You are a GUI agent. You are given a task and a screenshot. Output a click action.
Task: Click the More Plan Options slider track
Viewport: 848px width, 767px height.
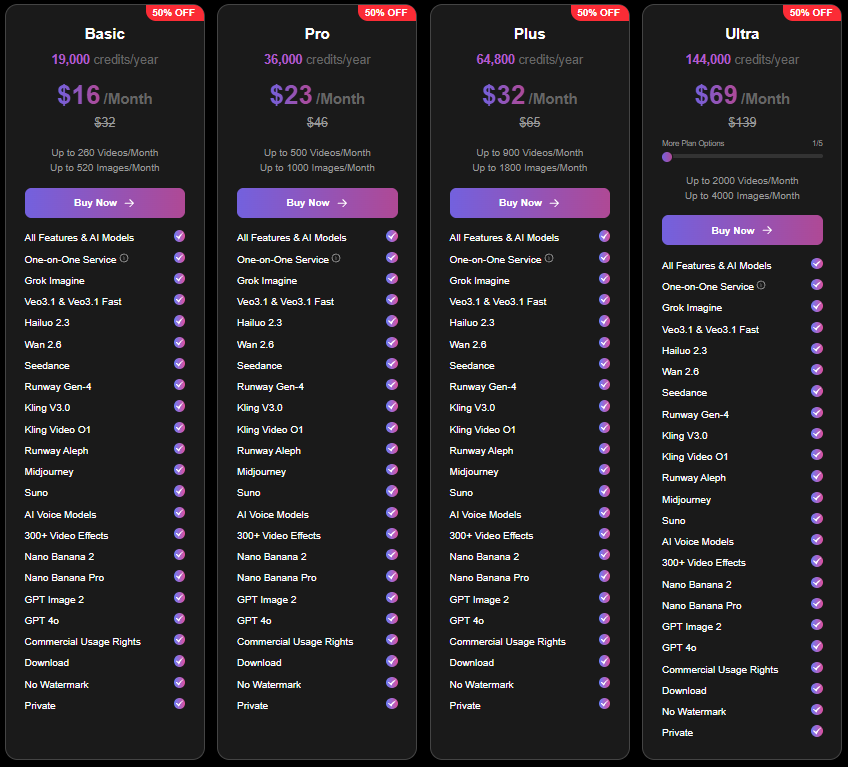[743, 156]
